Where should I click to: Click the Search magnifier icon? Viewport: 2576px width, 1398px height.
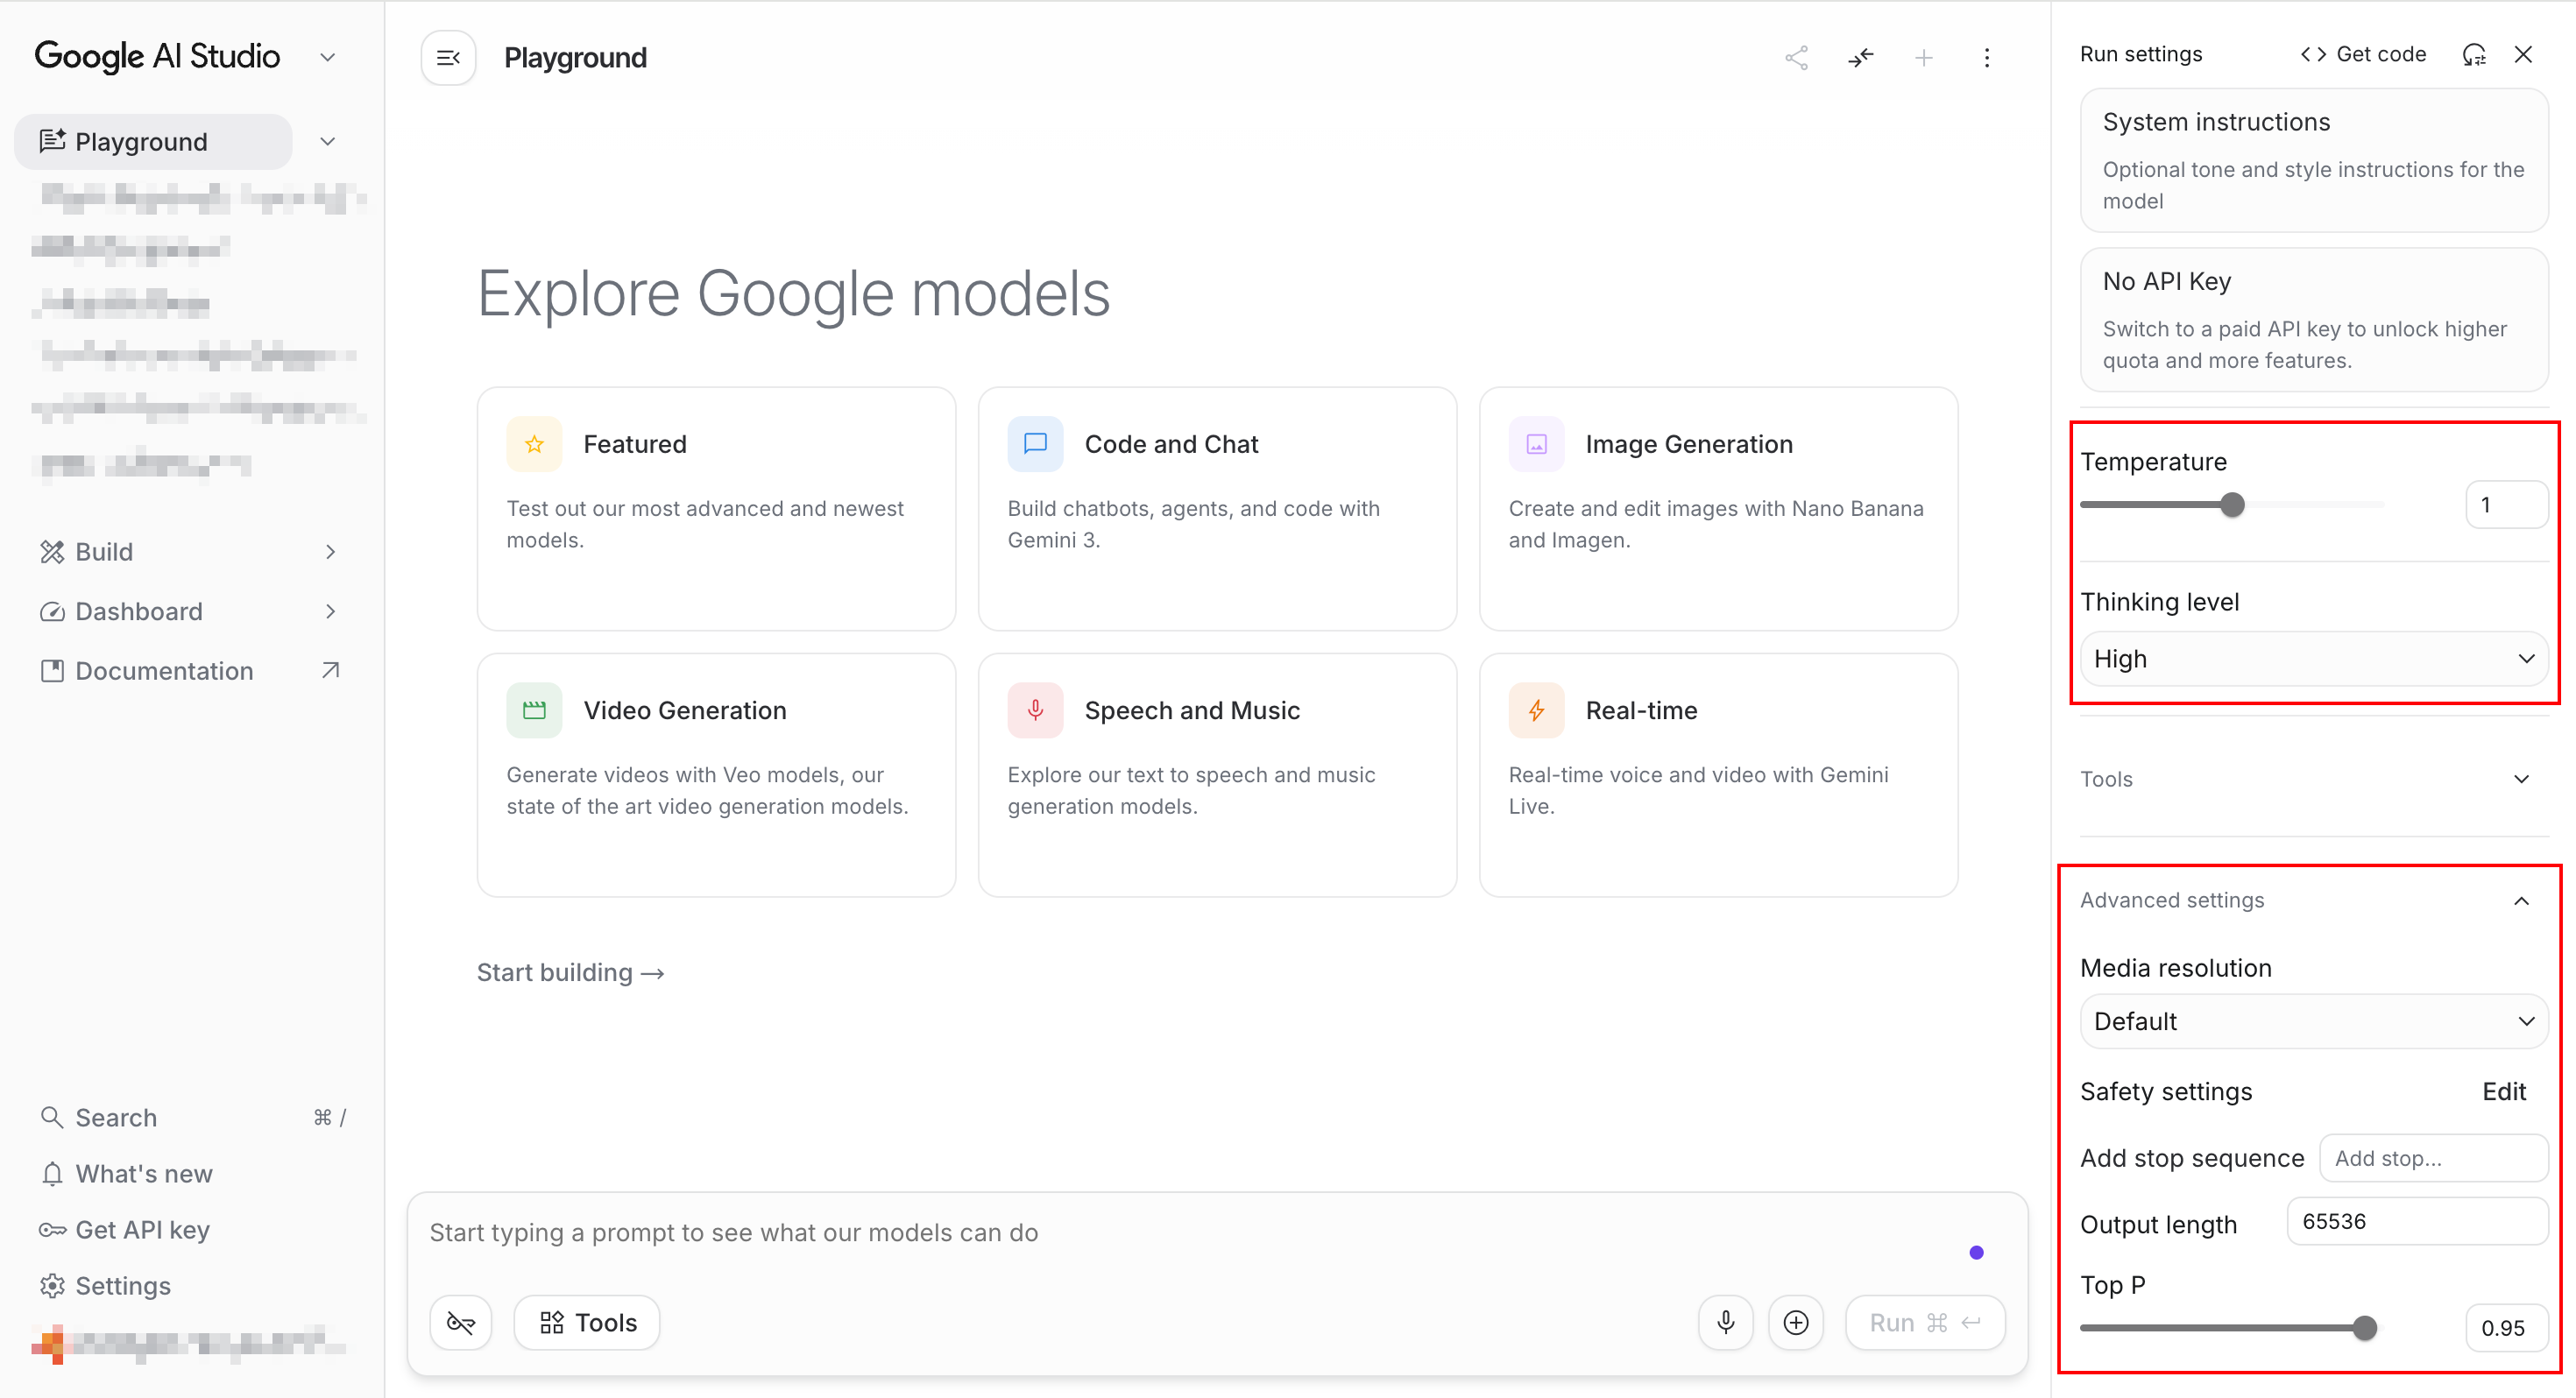[52, 1117]
